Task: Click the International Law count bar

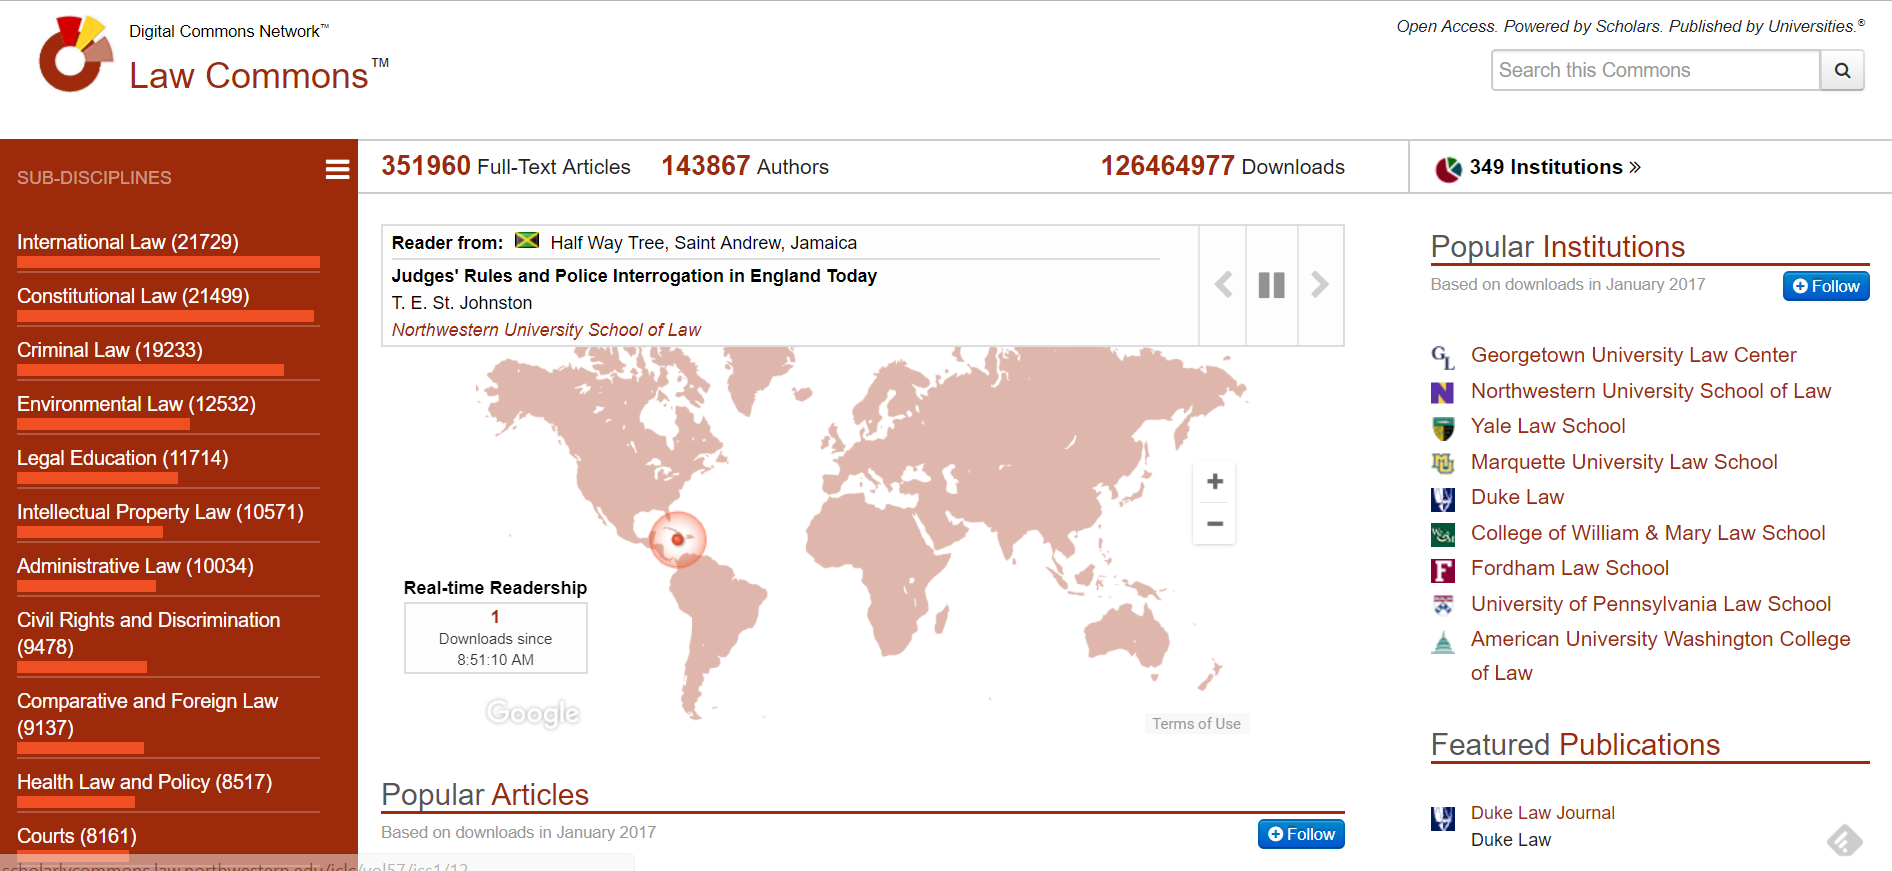Action: [168, 263]
